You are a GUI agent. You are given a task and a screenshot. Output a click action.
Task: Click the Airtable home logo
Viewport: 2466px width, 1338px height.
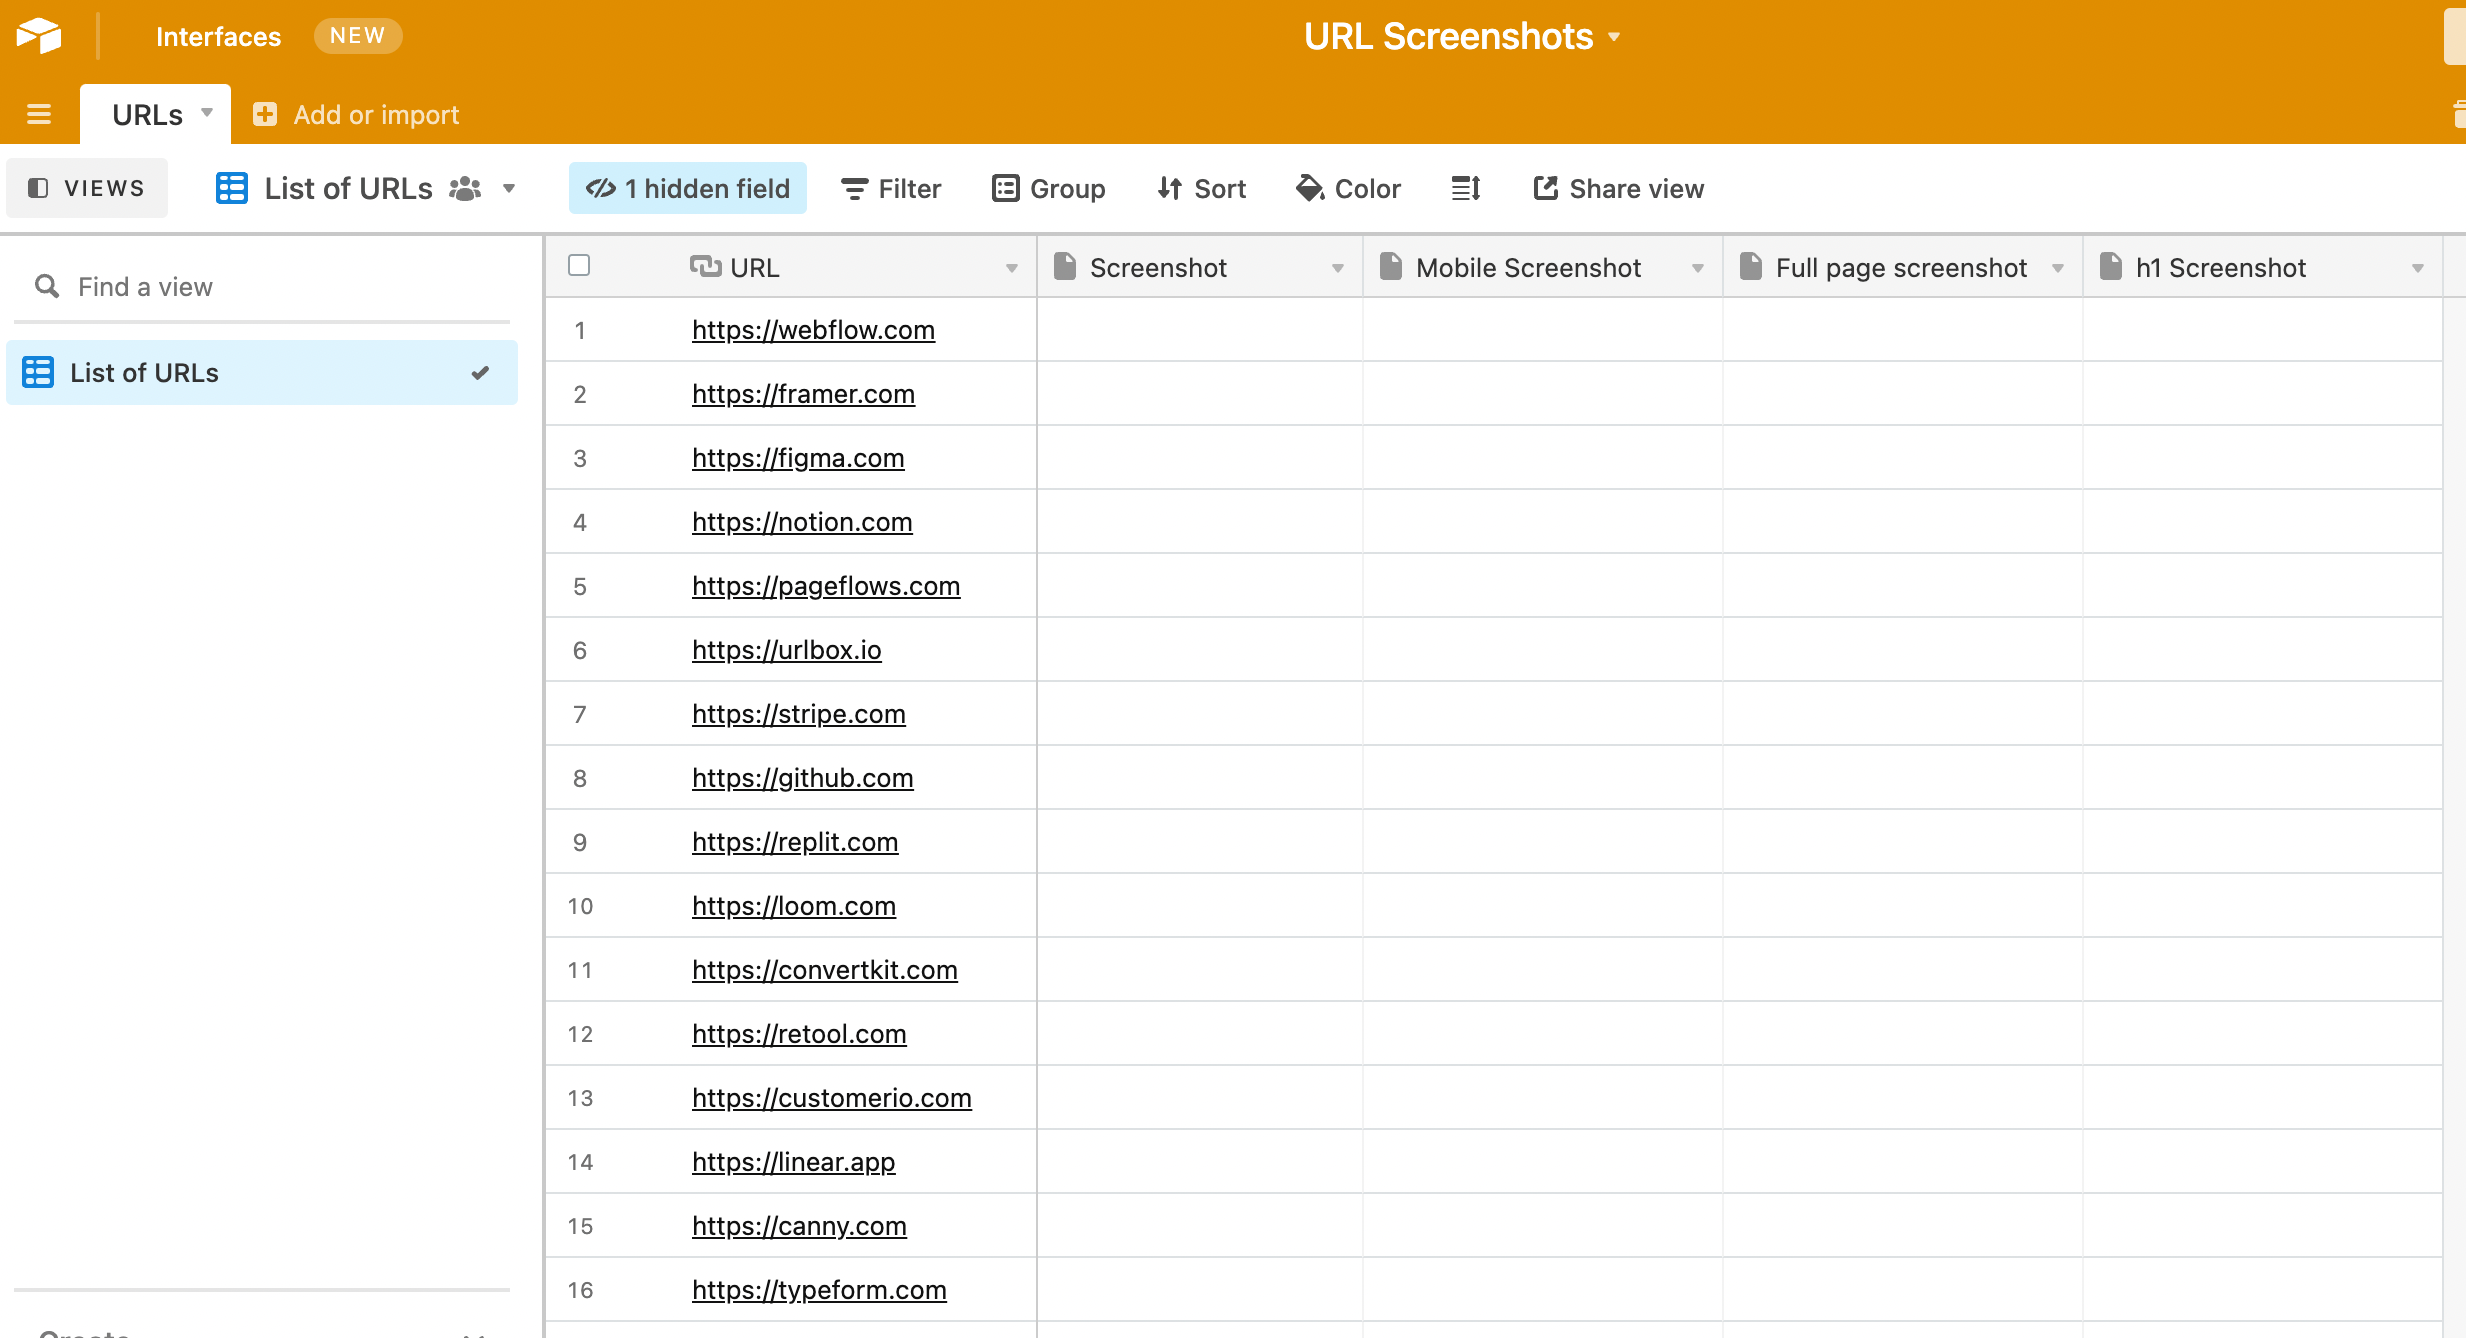click(37, 36)
